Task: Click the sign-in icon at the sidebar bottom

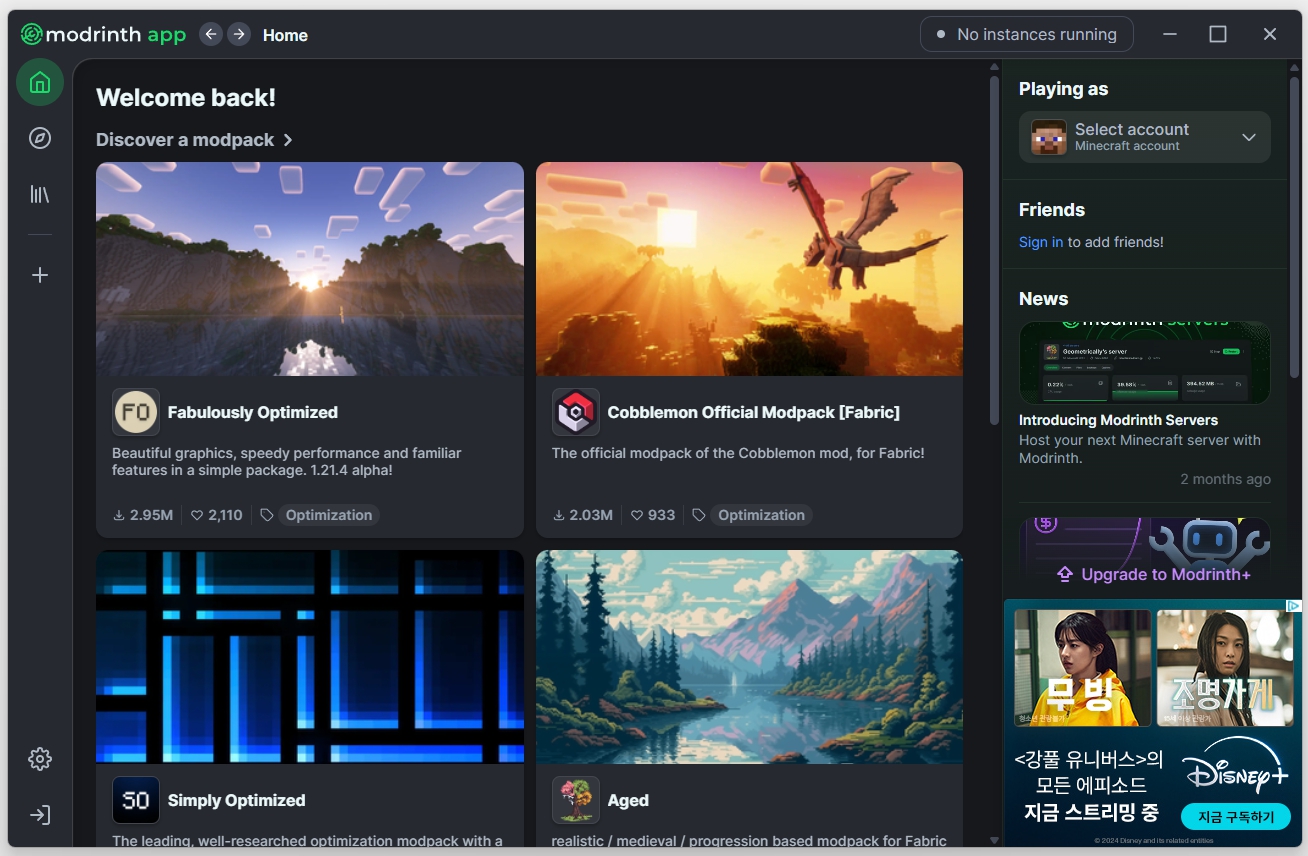Action: (40, 815)
